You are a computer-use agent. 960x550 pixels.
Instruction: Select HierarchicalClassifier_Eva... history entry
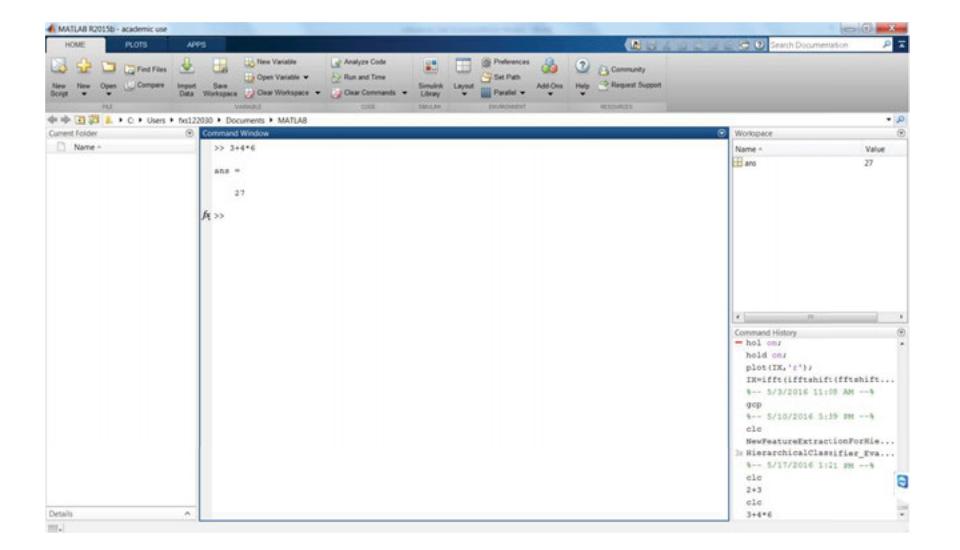[x=820, y=453]
